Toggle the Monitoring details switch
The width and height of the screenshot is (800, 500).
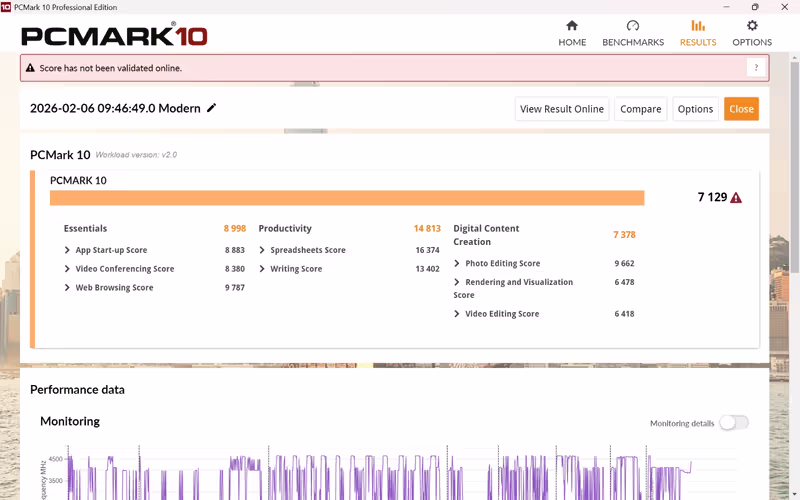click(x=733, y=423)
